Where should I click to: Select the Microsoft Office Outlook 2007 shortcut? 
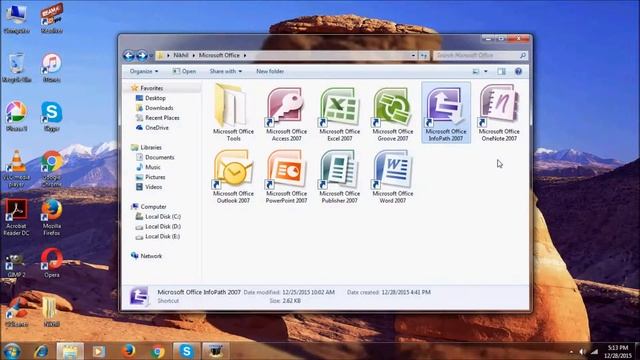tap(233, 176)
